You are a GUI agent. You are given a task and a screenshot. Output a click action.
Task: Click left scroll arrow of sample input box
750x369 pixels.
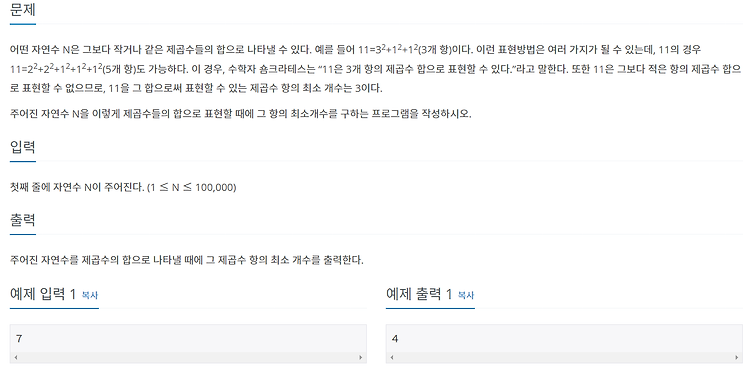point(16,358)
